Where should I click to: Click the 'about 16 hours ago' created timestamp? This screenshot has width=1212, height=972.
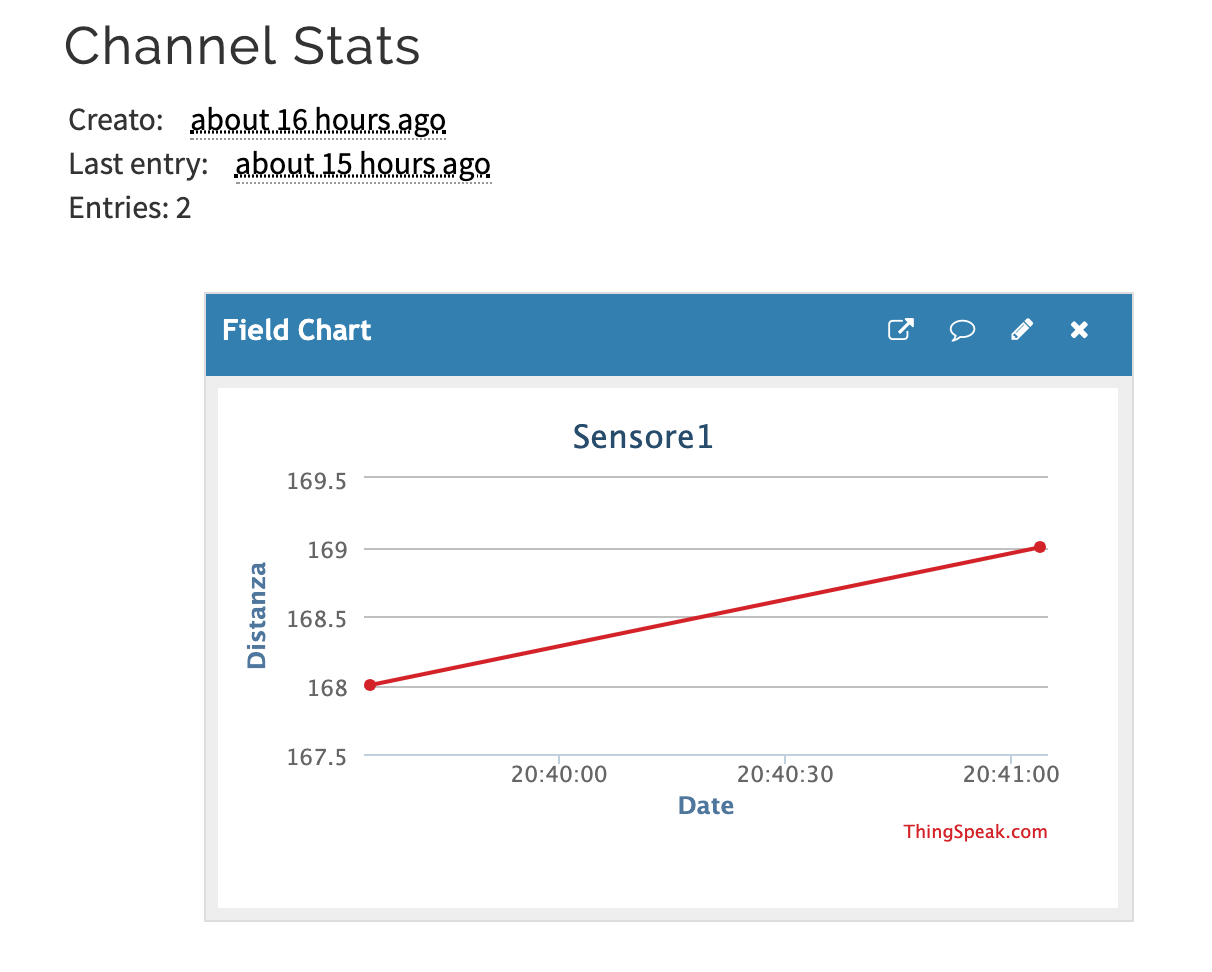(x=318, y=121)
